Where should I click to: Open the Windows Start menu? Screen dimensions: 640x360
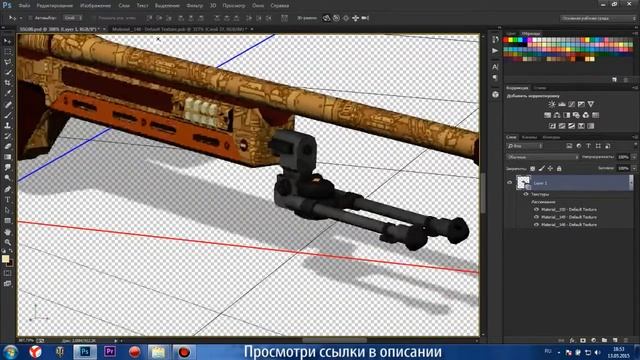point(10,352)
